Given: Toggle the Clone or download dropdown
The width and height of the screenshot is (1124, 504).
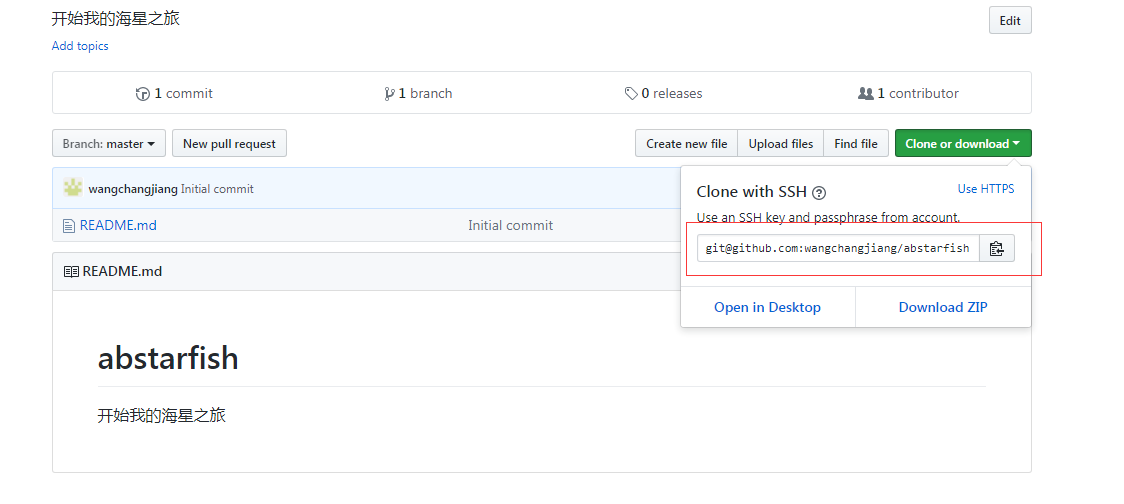Looking at the screenshot, I should tap(963, 143).
